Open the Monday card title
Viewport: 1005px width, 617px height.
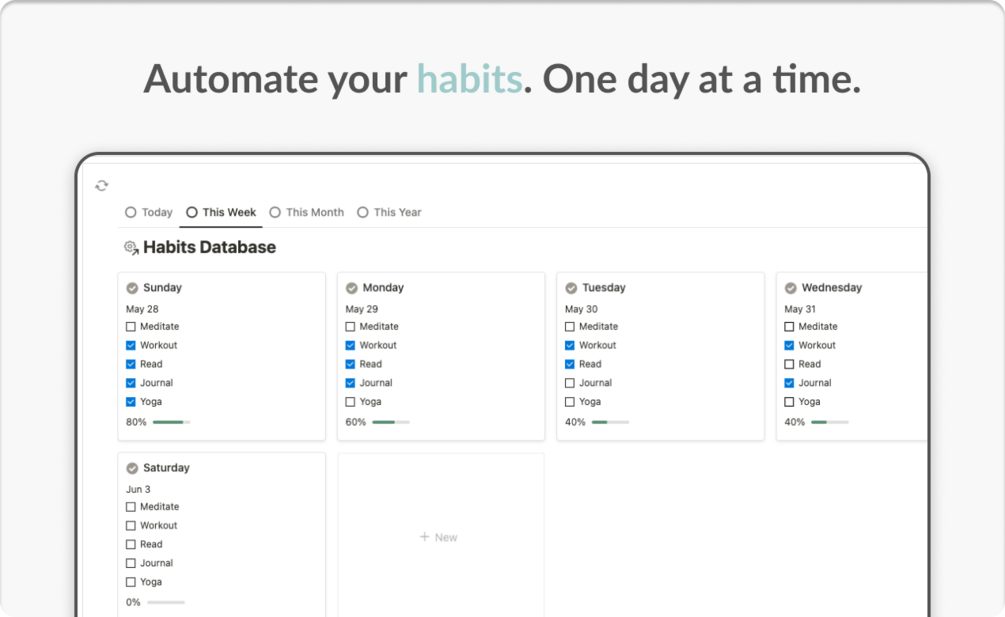[x=383, y=288]
